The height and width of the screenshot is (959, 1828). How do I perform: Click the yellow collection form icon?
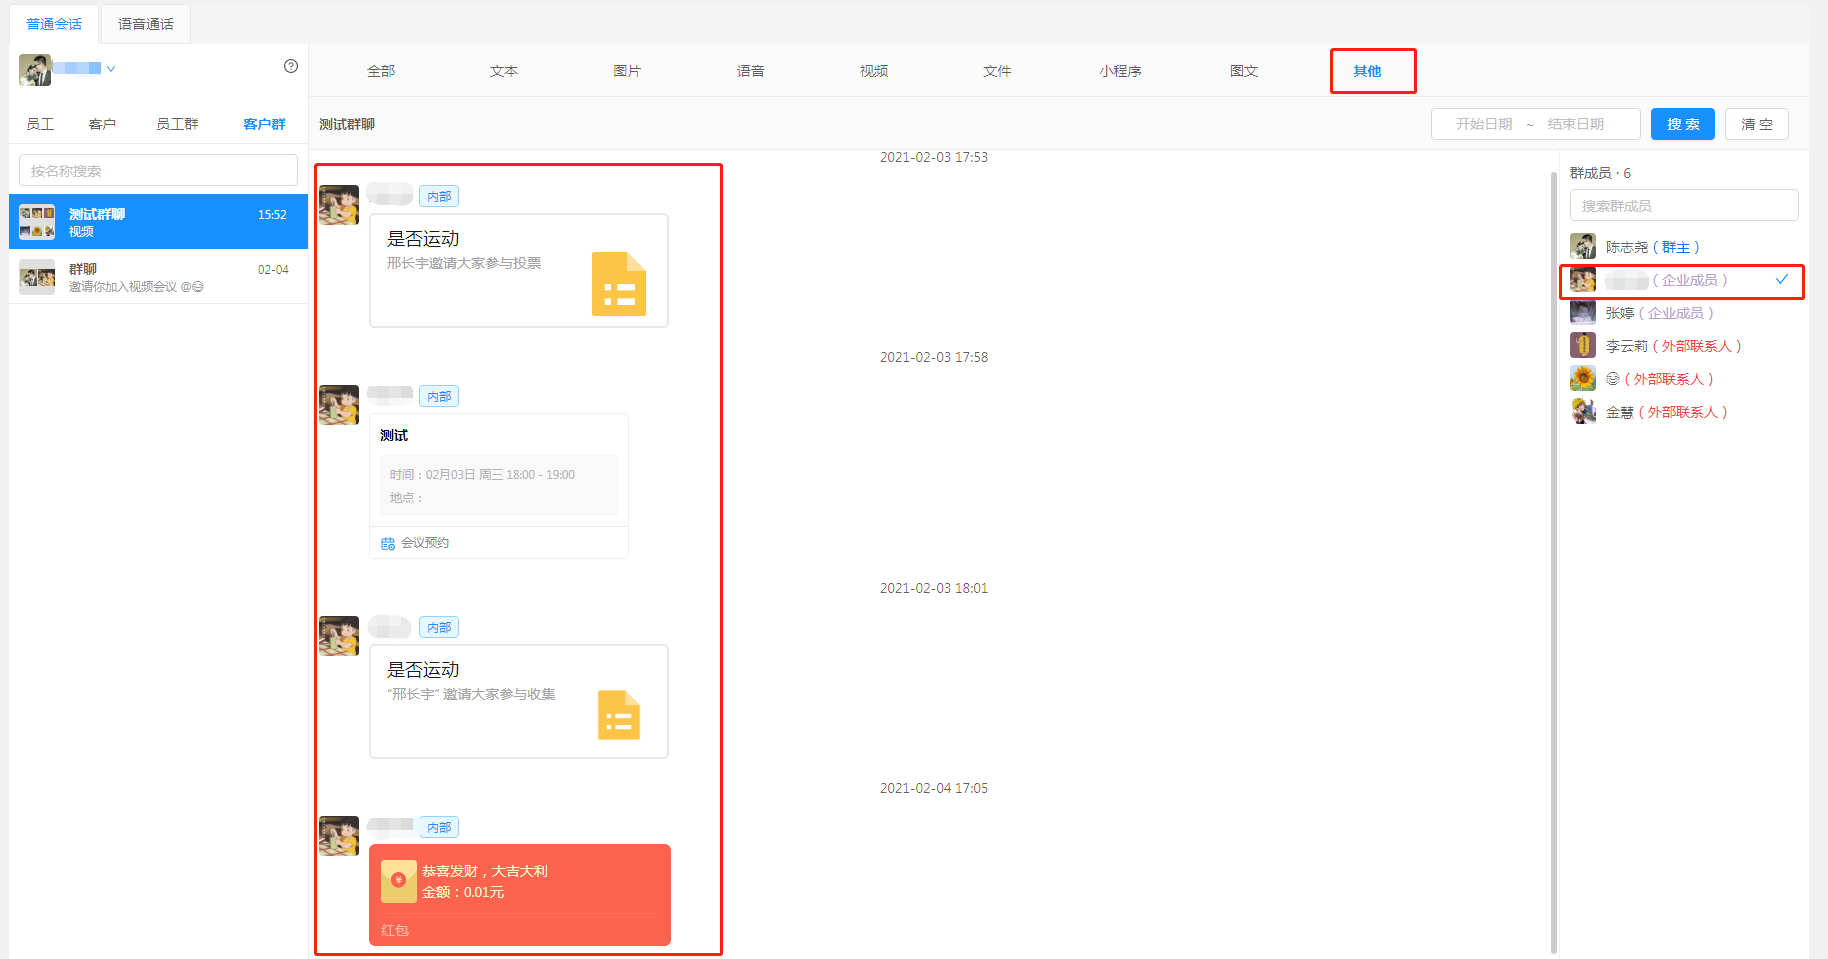tap(618, 715)
